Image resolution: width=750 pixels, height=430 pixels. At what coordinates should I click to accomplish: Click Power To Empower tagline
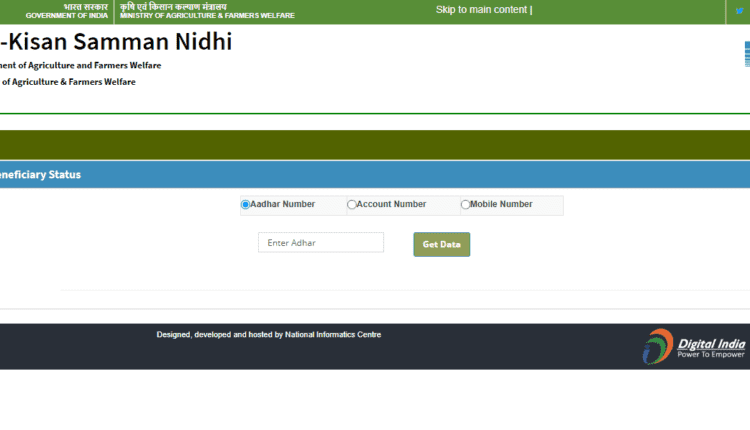pyautogui.click(x=711, y=354)
